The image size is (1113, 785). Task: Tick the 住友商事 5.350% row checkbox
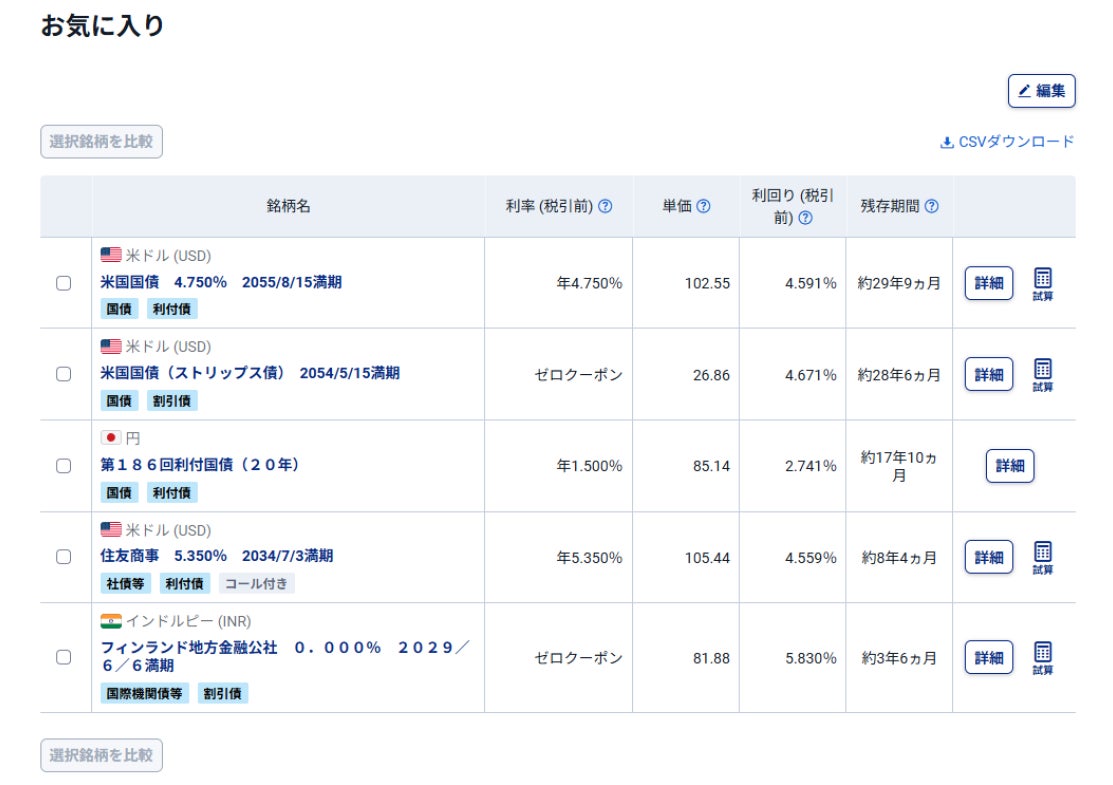[64, 557]
